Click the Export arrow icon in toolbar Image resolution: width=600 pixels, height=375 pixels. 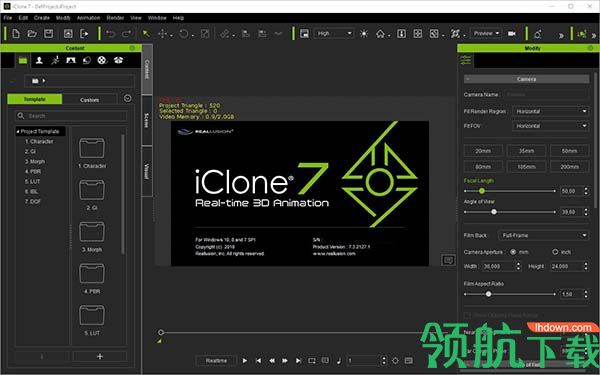coord(84,34)
